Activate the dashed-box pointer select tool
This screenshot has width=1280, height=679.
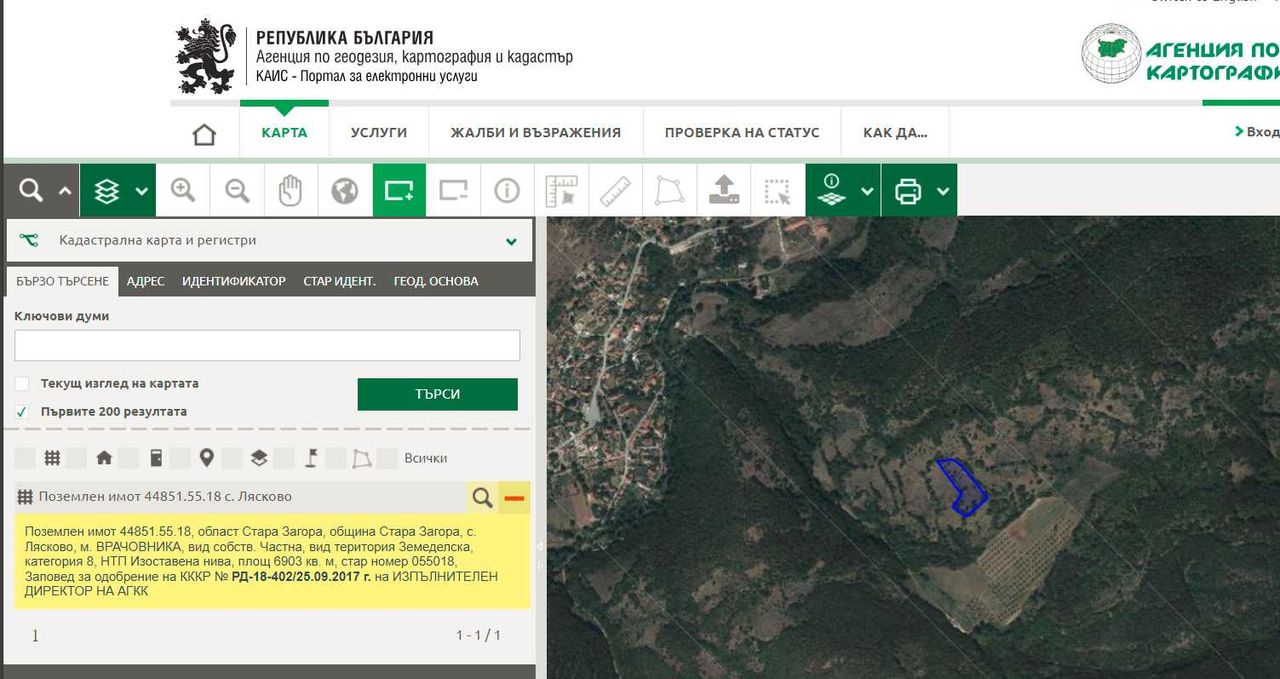click(777, 190)
